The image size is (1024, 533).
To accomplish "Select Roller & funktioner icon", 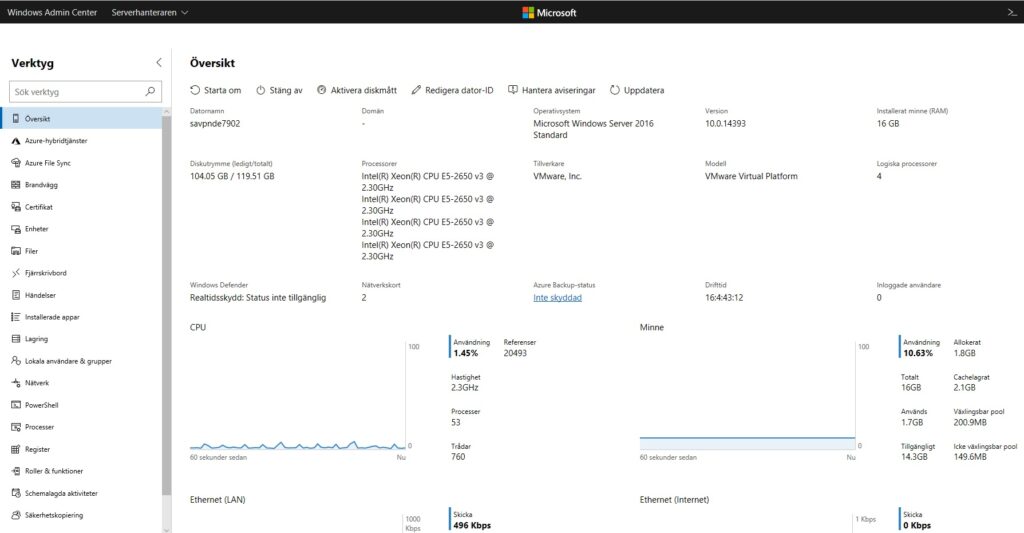I will click(16, 471).
